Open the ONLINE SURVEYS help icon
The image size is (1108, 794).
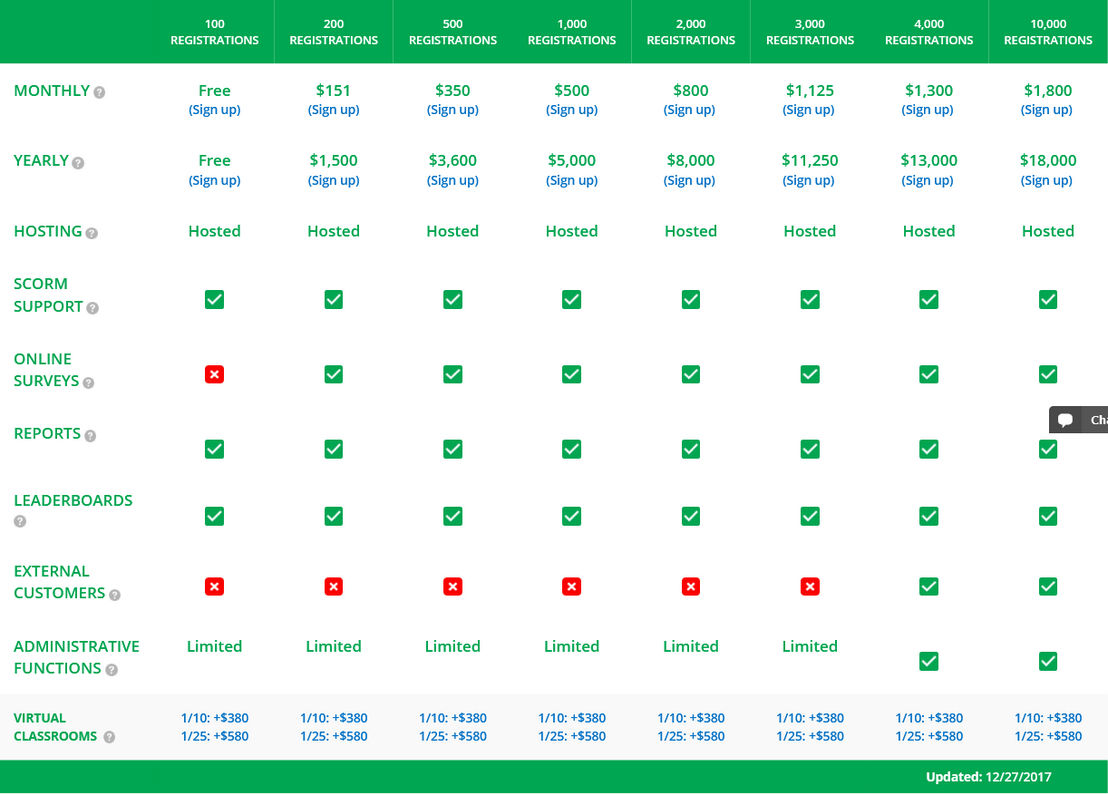(x=88, y=383)
